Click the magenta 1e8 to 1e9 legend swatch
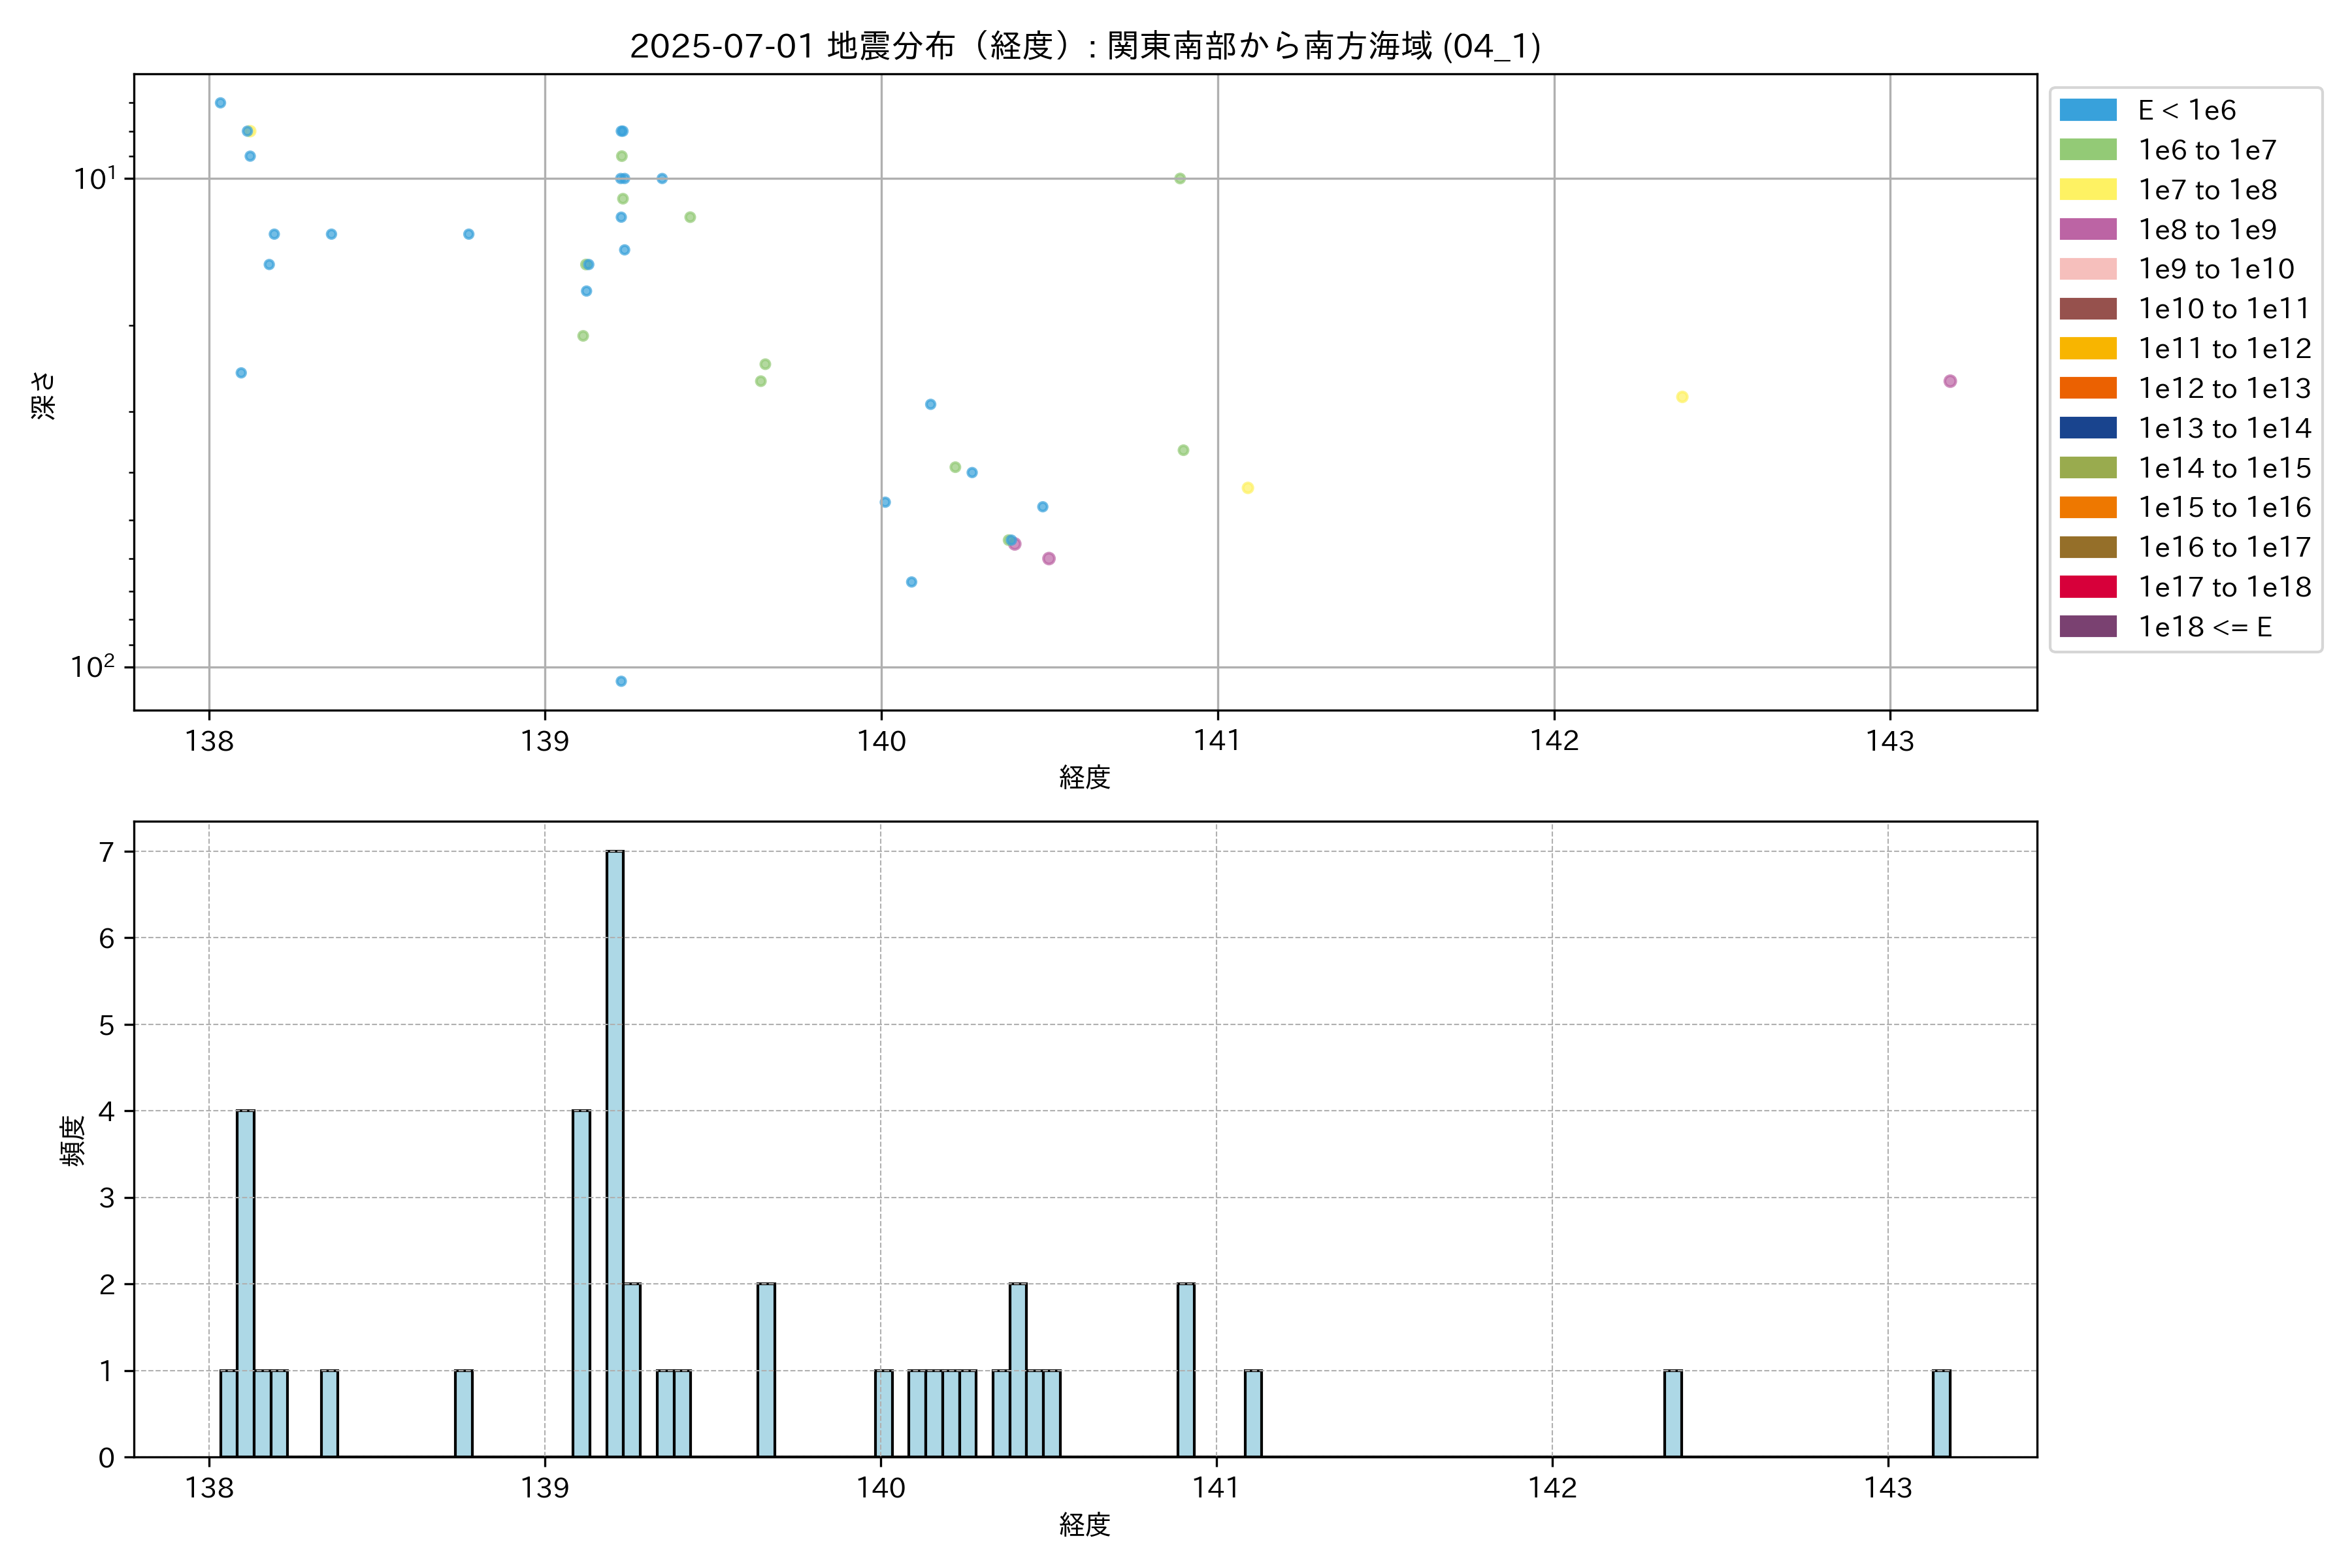The height and width of the screenshot is (1568, 2352). pos(2088,229)
